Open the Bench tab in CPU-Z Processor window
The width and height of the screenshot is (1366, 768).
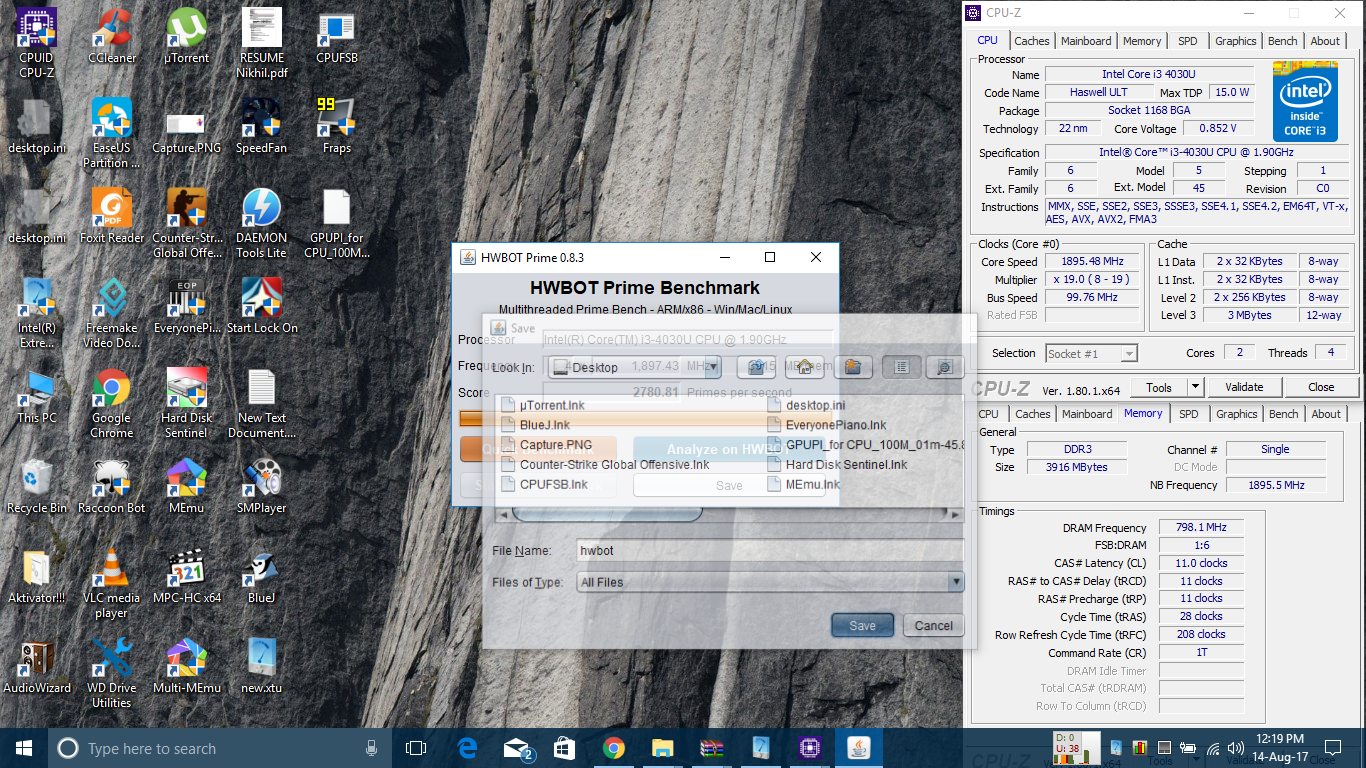click(x=1282, y=41)
